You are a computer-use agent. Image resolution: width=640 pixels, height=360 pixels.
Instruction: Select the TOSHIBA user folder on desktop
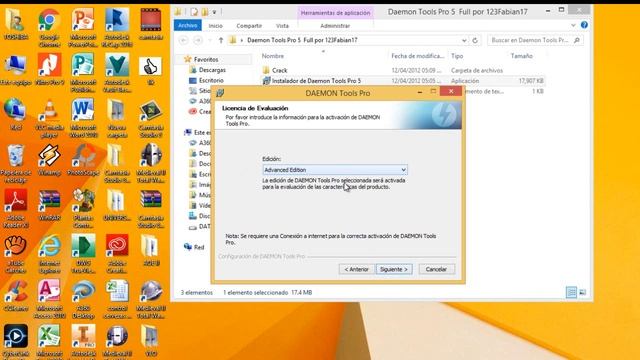(16, 24)
